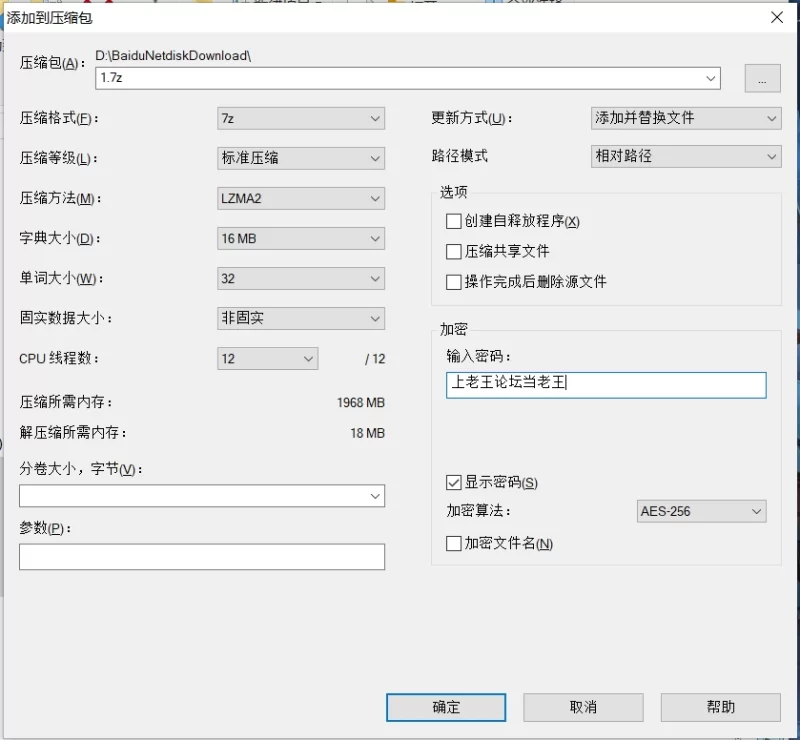
Task: Click the 解压缩所需内存 value 18 MB
Action: pos(367,433)
